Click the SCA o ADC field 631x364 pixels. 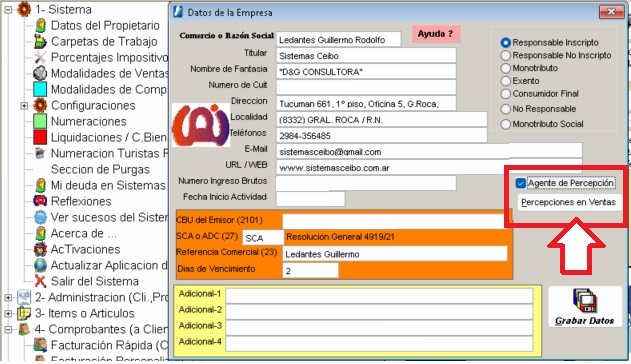tap(263, 238)
